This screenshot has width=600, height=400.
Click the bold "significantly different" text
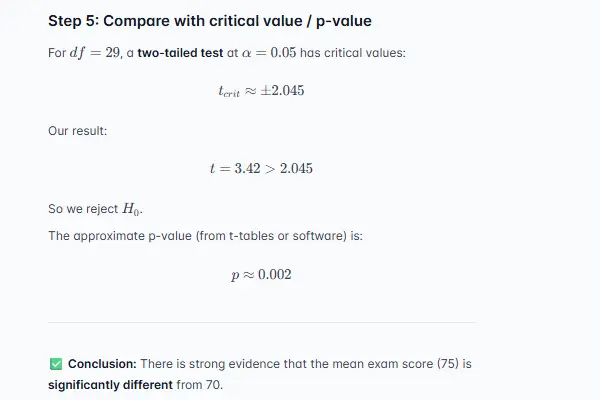105,382
